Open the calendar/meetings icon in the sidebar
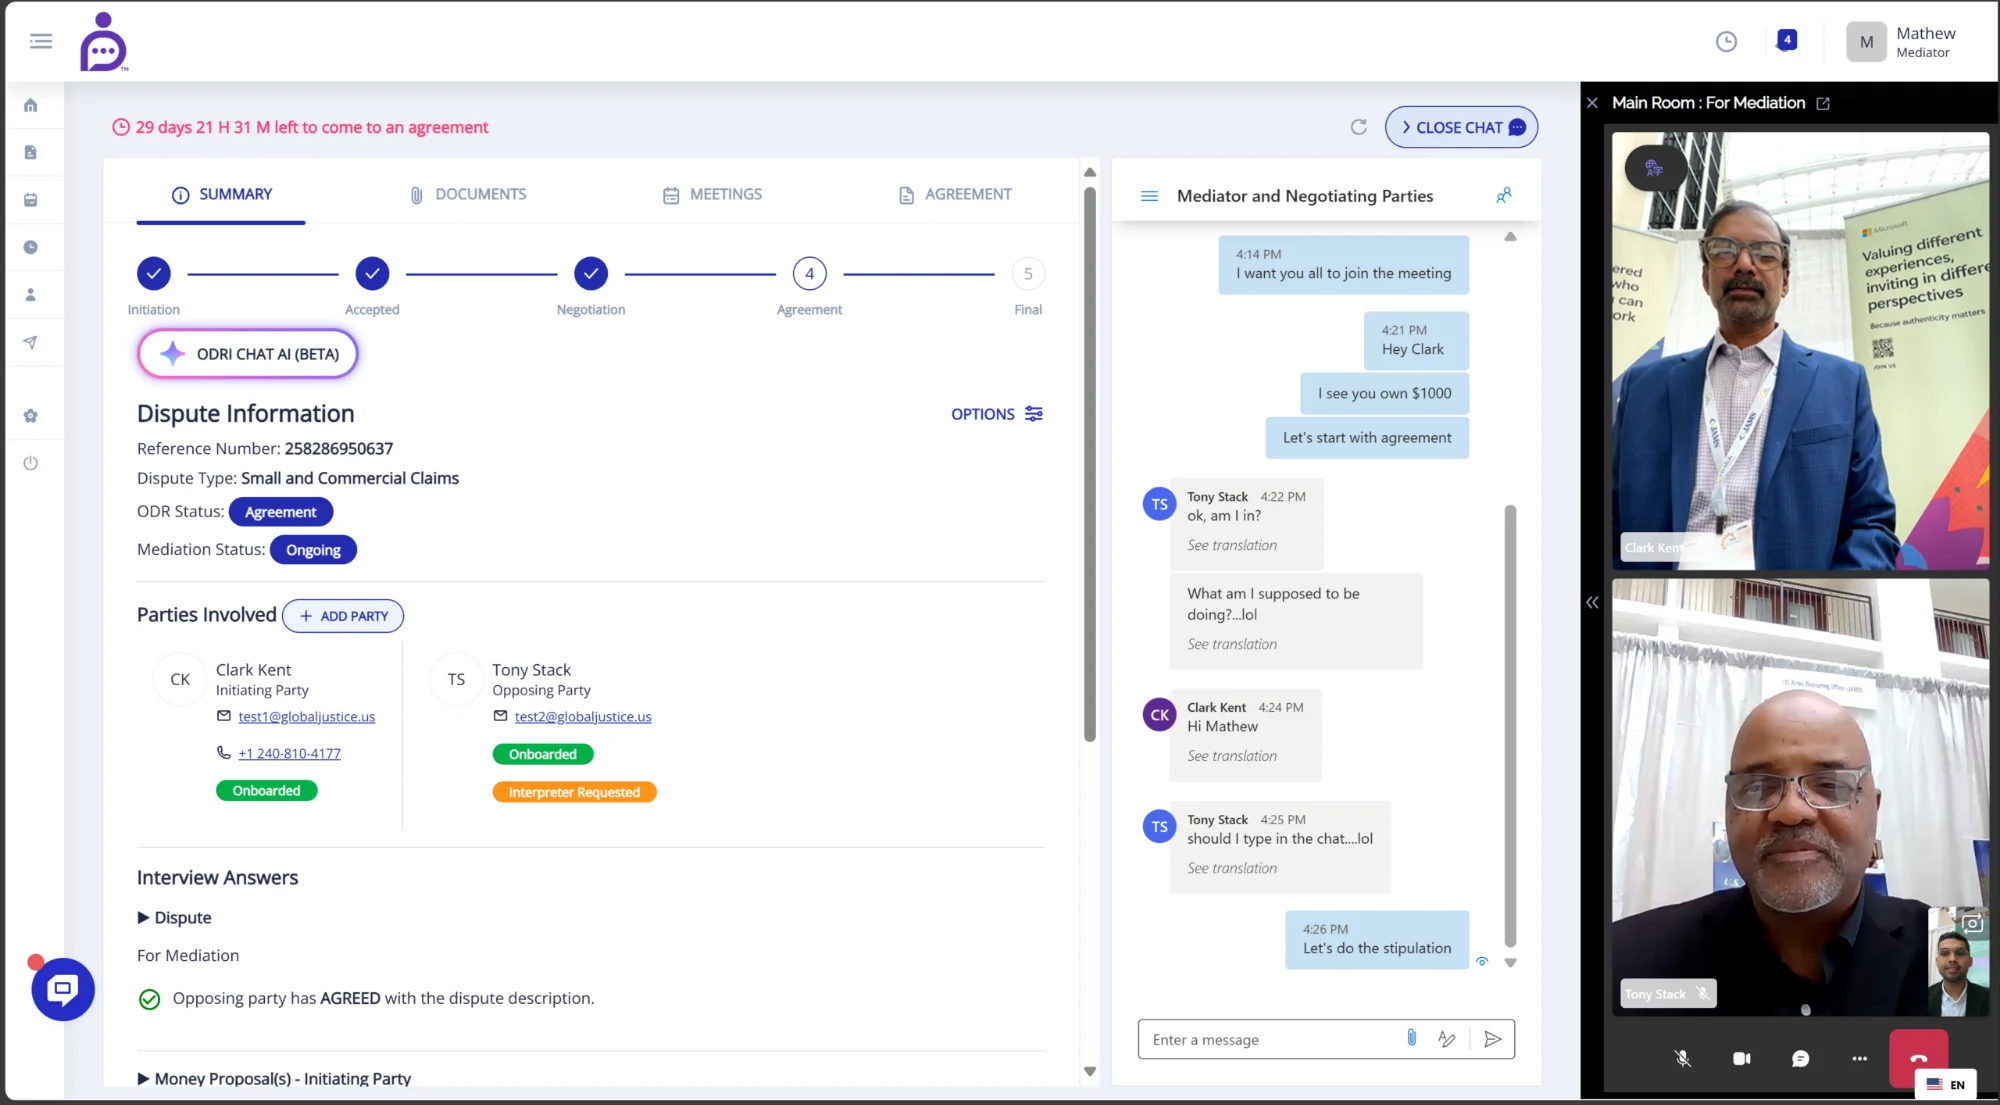 pos(31,200)
